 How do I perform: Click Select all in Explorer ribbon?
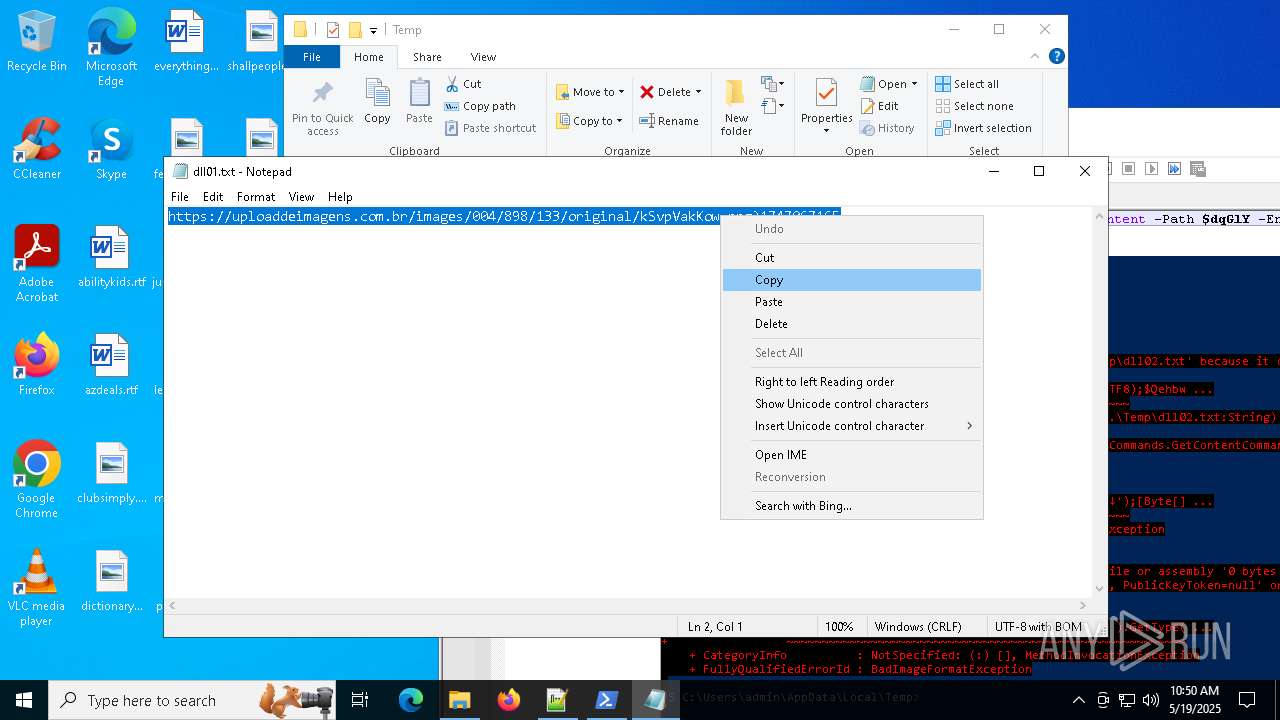[967, 84]
